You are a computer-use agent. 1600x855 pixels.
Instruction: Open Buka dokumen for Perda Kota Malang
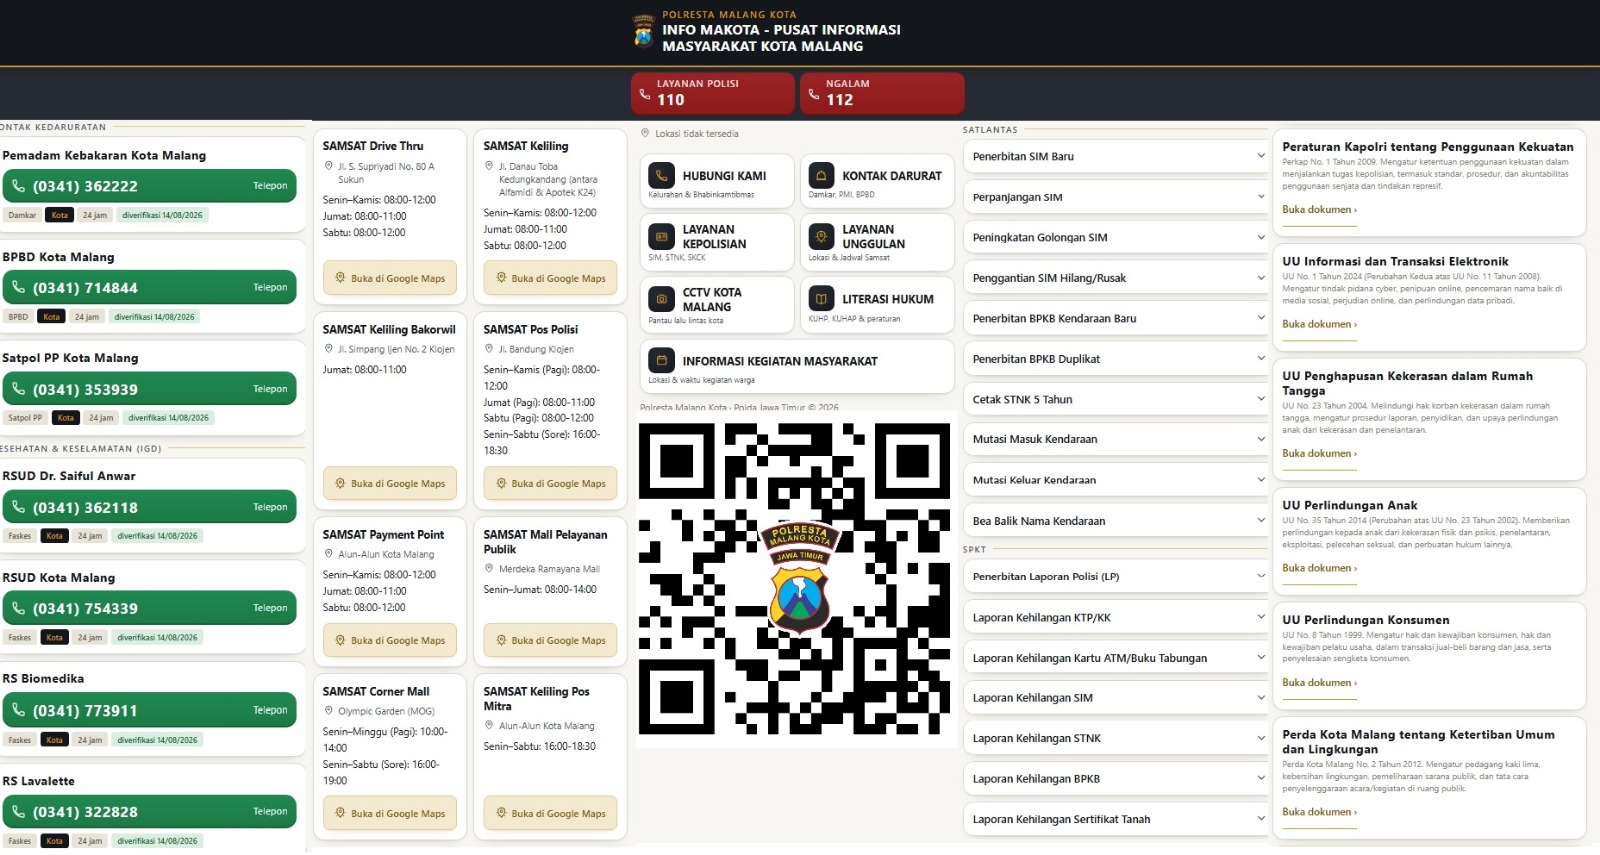click(x=1319, y=812)
